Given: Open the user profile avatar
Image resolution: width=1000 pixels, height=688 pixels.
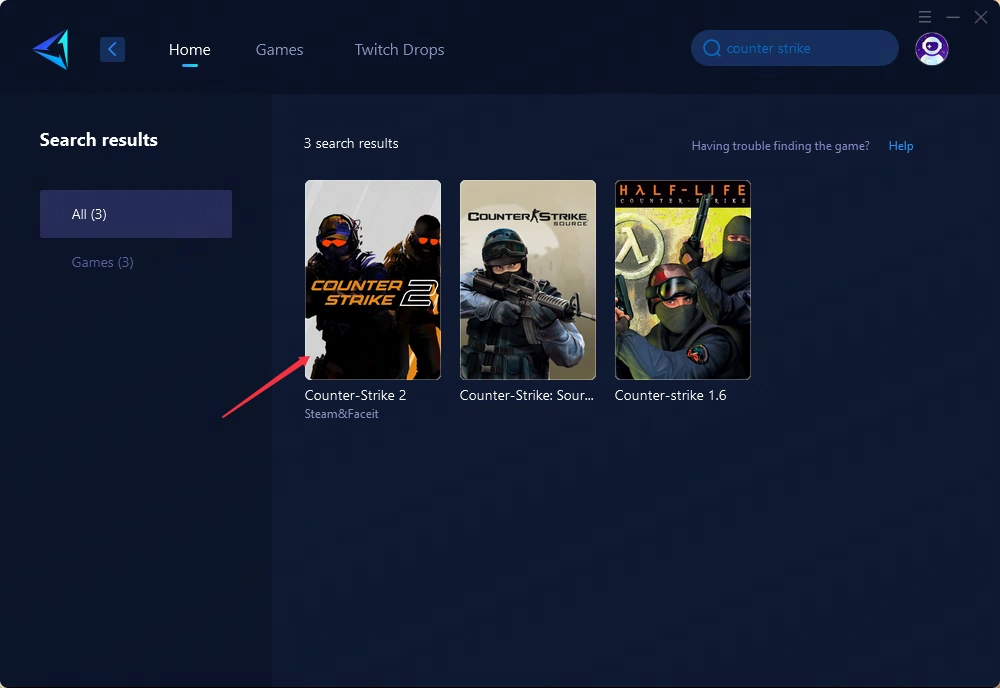Looking at the screenshot, I should pos(932,48).
